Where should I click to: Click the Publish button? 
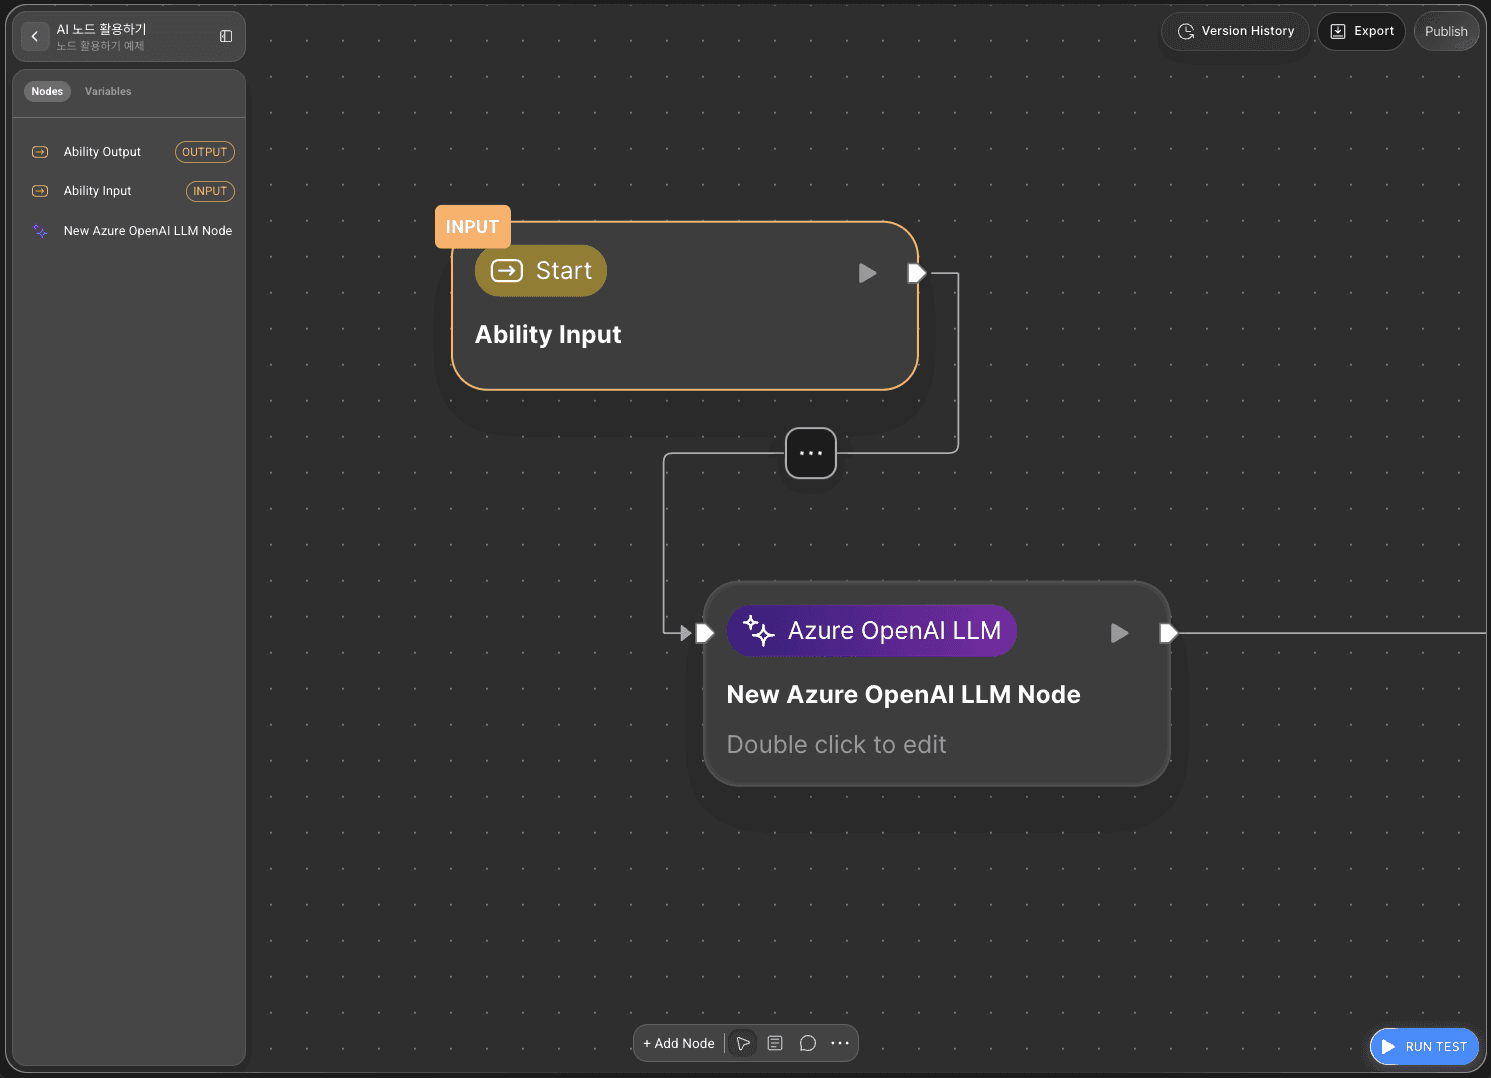click(x=1446, y=31)
